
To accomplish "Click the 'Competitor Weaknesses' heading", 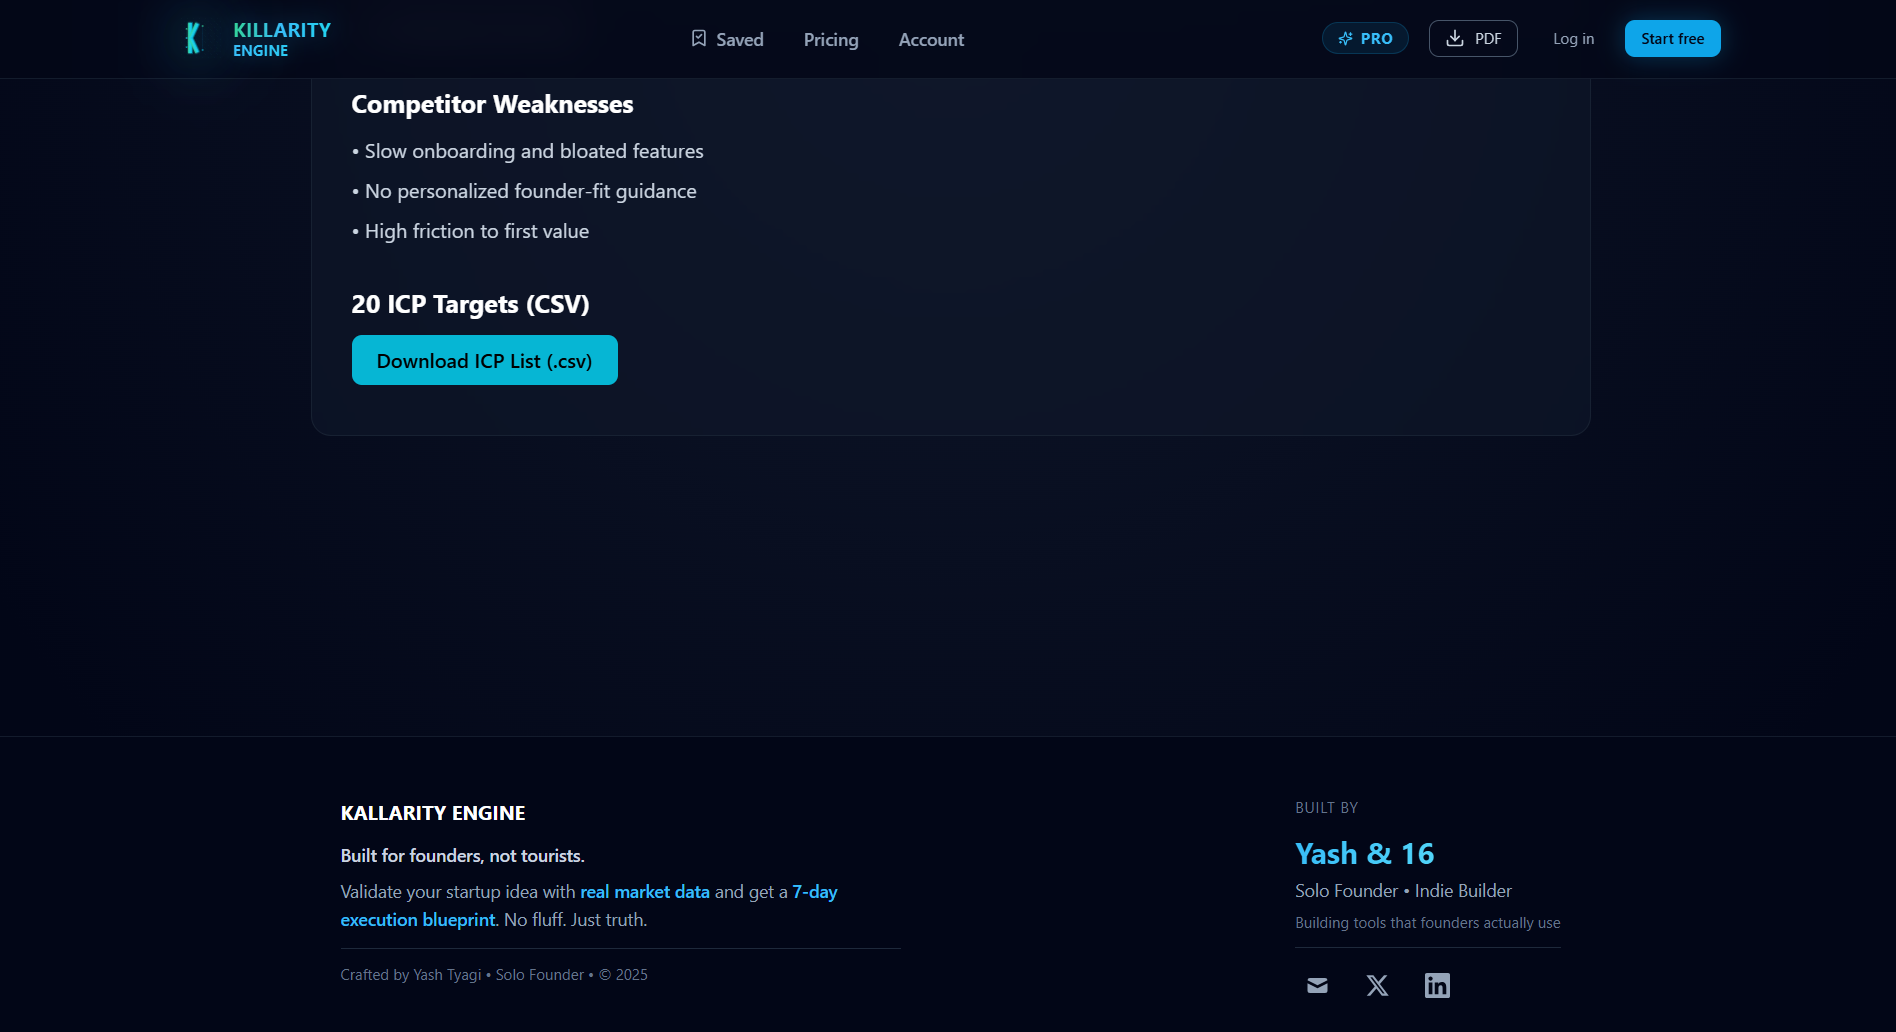I will pos(492,104).
